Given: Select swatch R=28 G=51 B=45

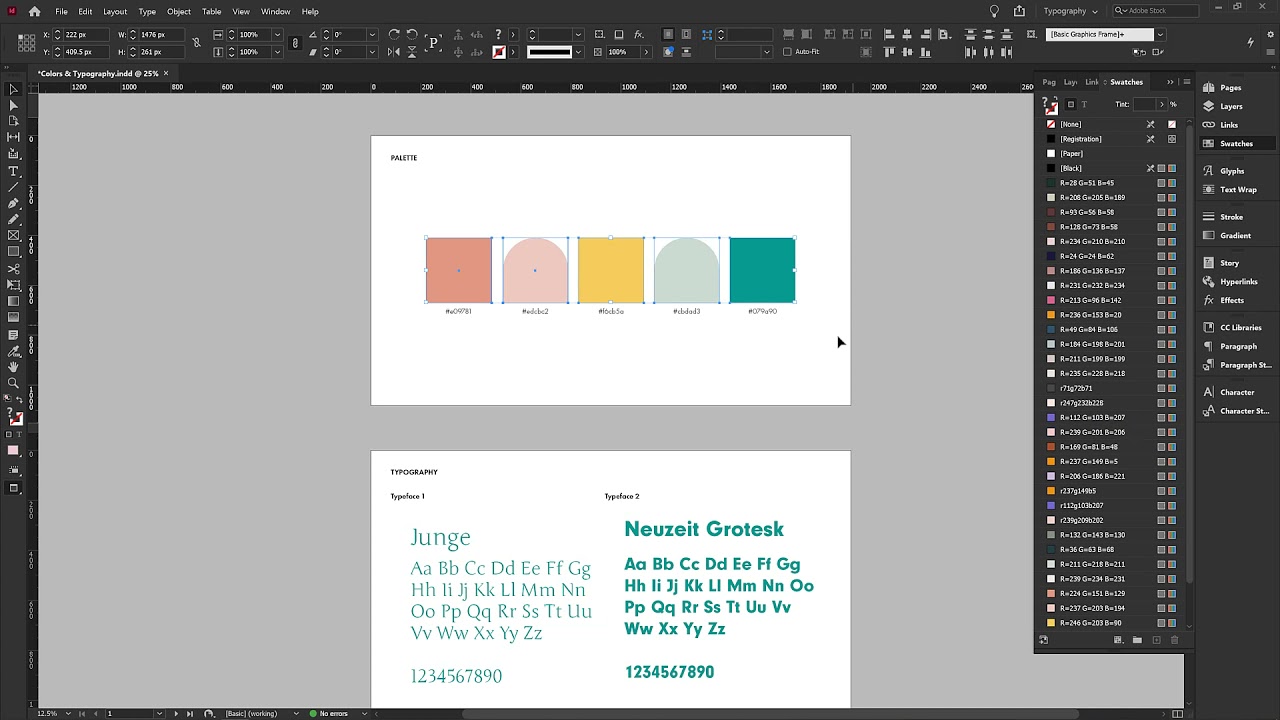Looking at the screenshot, I should click(x=1111, y=183).
